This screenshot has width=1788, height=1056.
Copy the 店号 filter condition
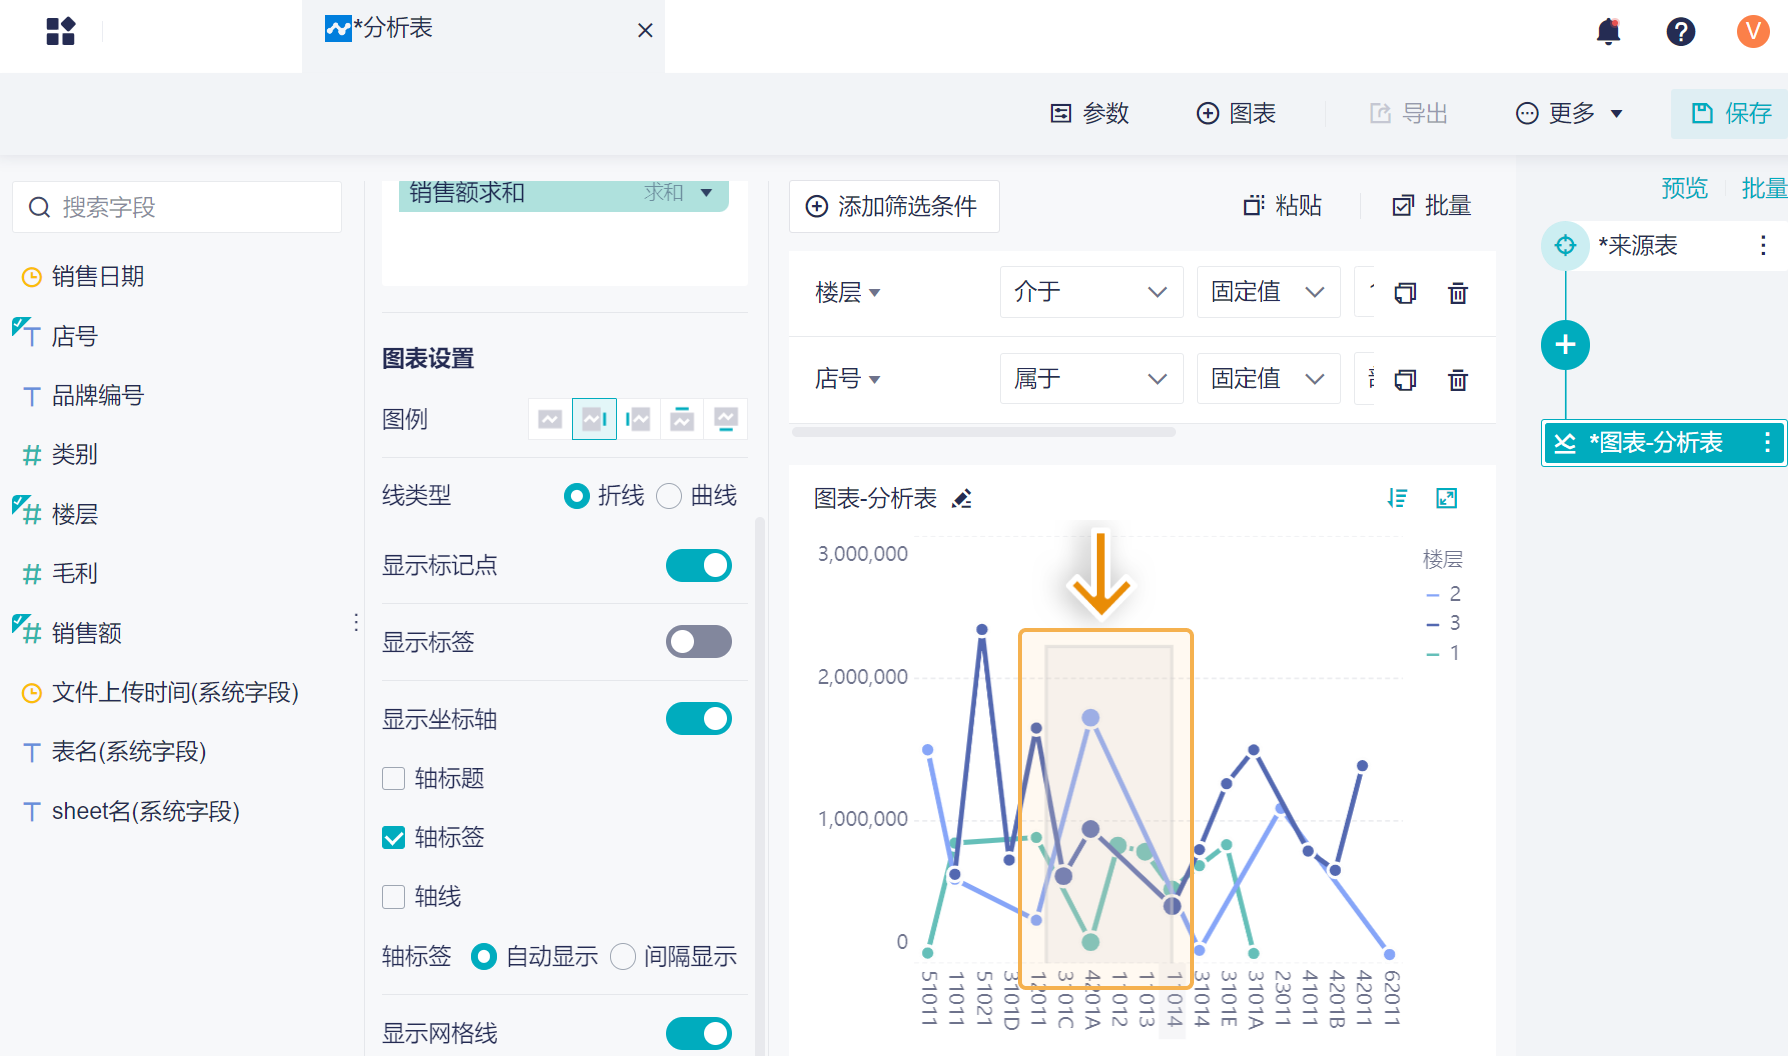click(x=1405, y=380)
